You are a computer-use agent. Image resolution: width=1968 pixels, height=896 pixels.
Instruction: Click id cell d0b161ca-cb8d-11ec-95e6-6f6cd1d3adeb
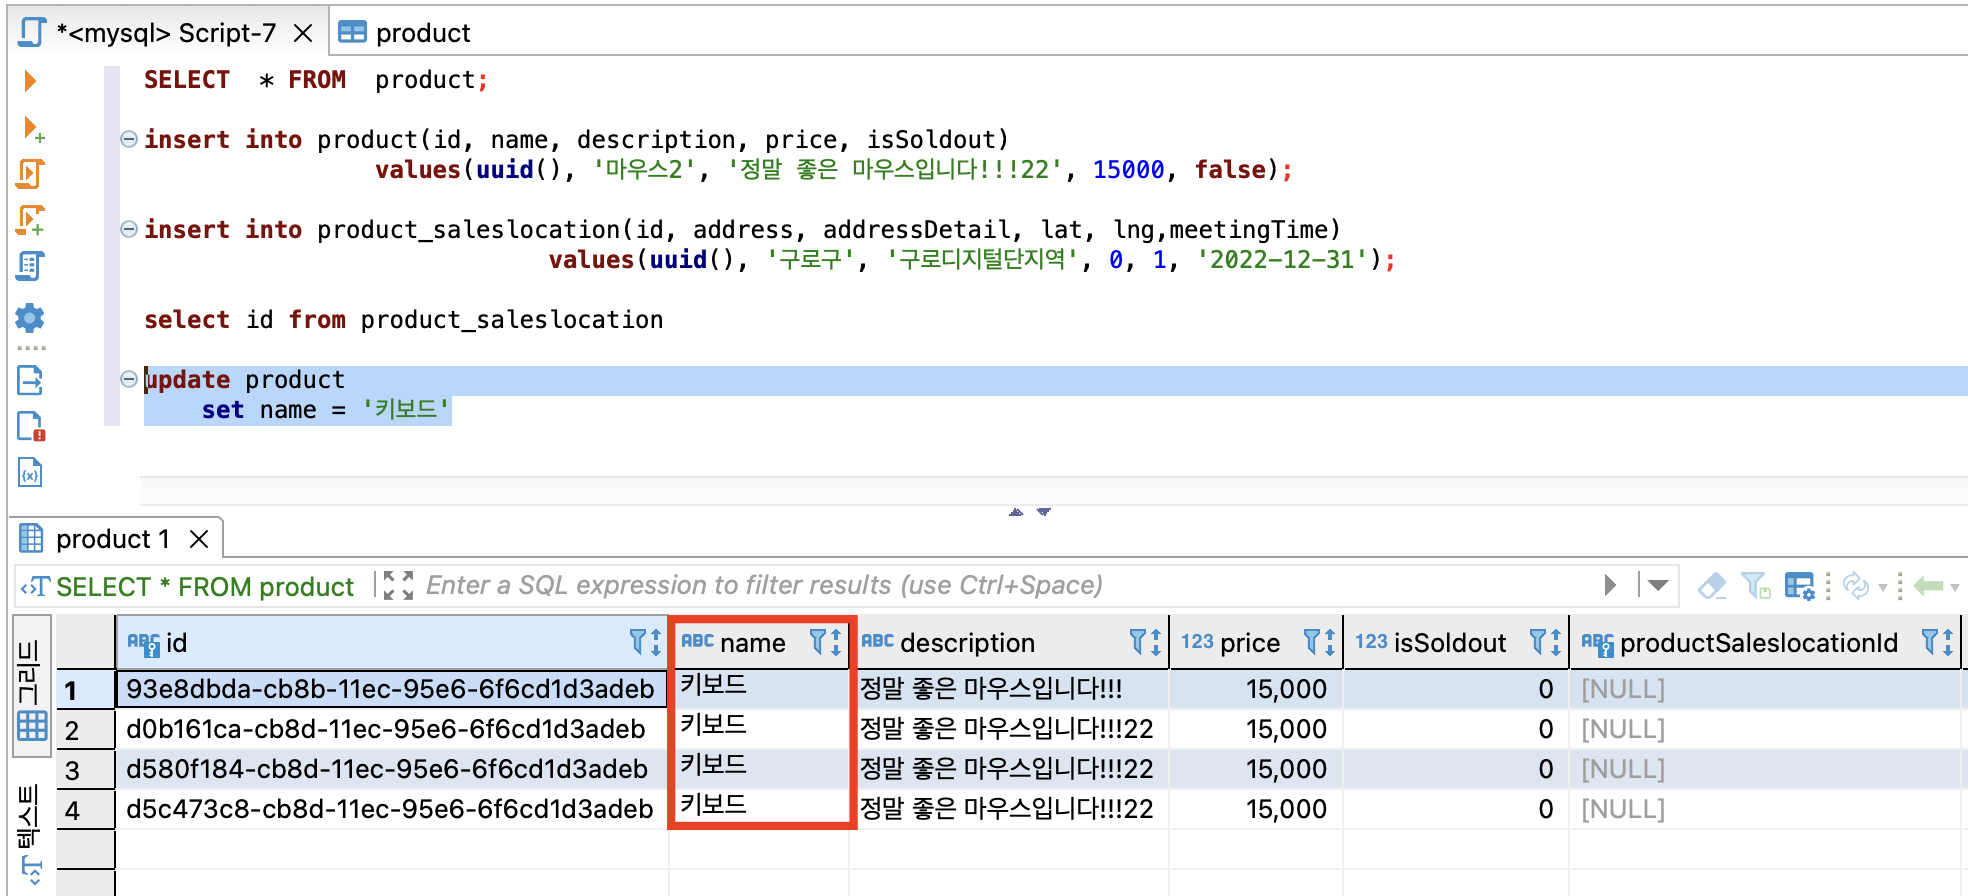coord(392,729)
